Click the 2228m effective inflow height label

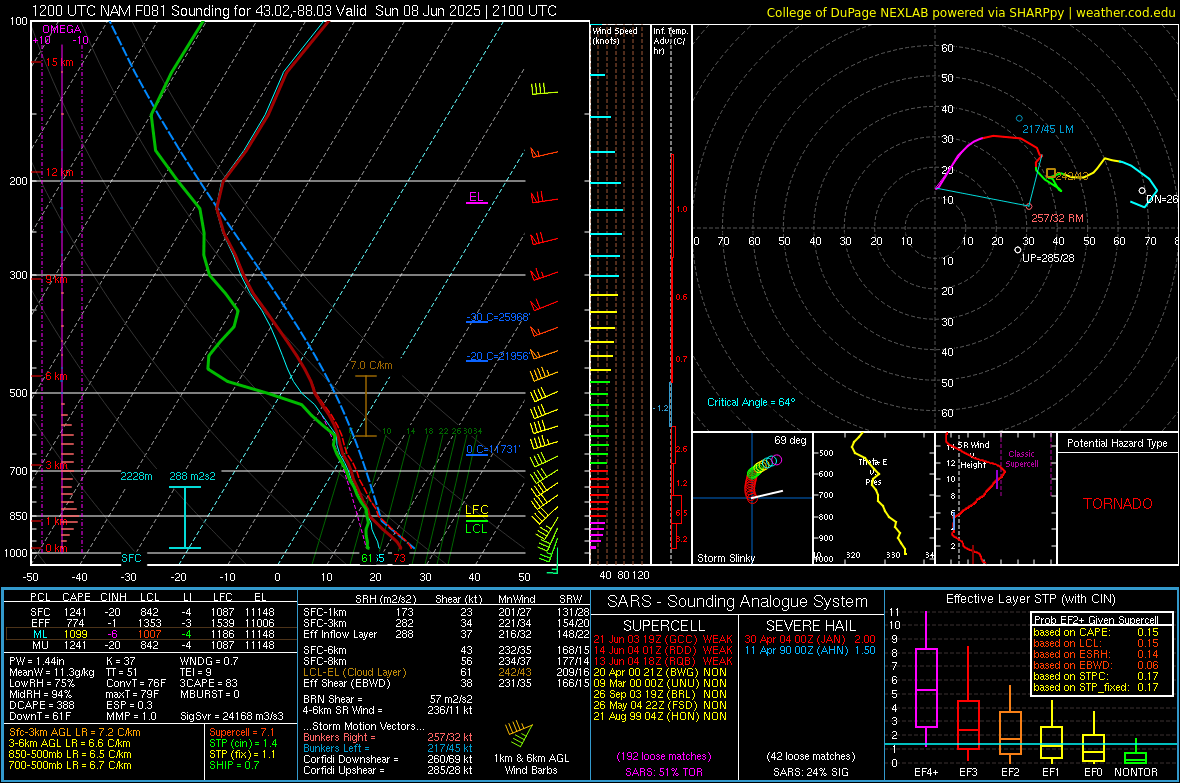(136, 477)
